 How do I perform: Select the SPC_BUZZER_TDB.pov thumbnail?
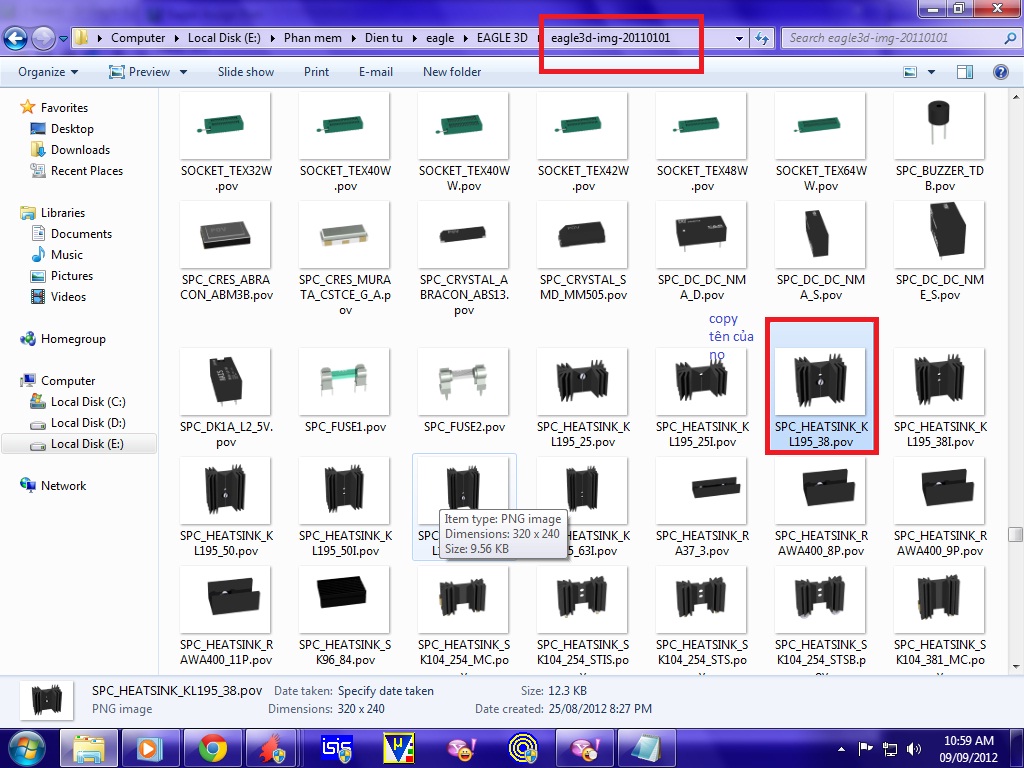(939, 125)
